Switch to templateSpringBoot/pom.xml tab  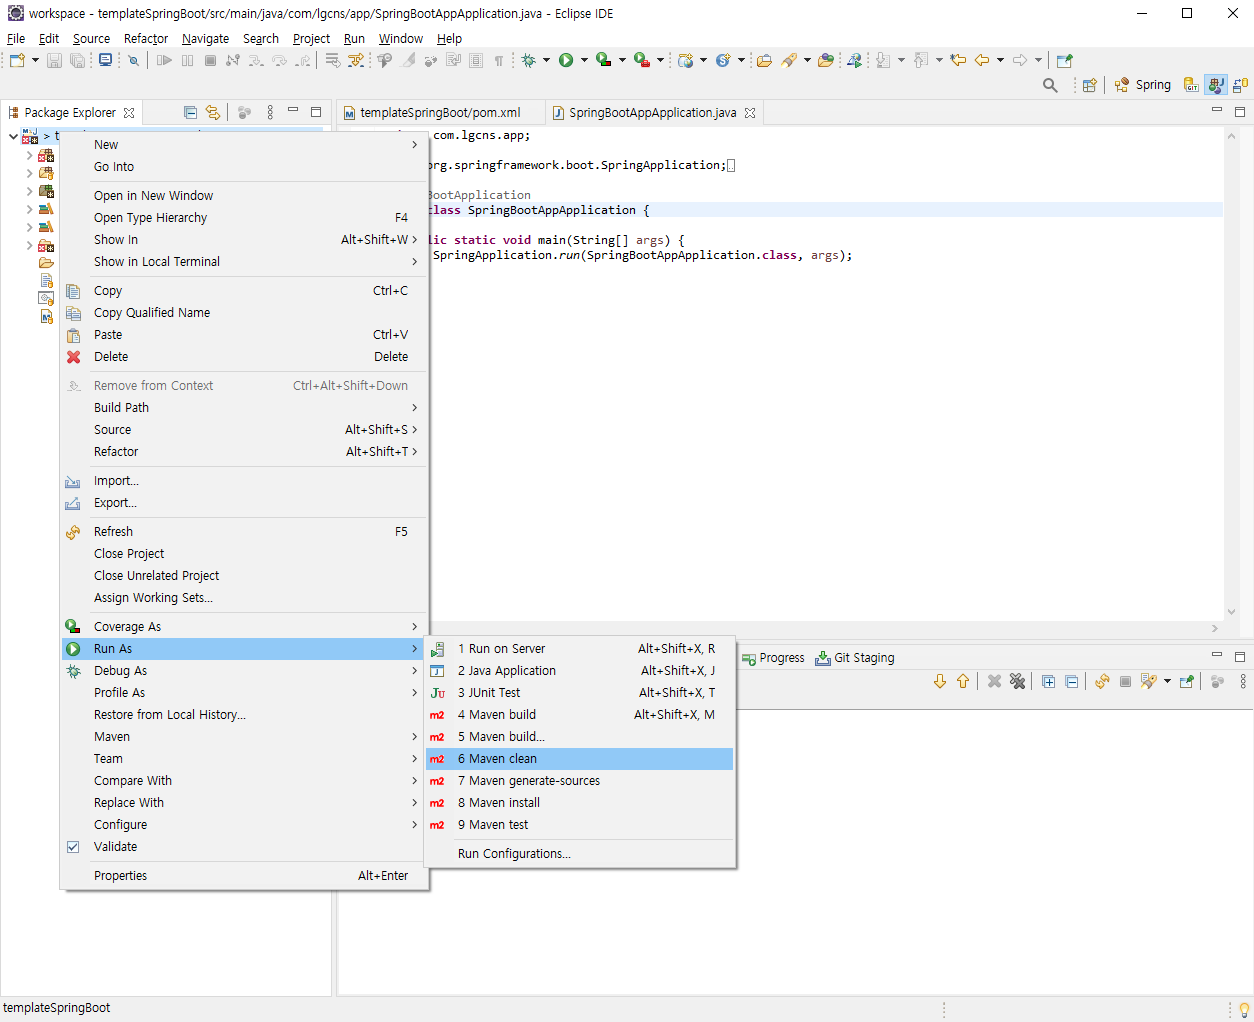(440, 113)
